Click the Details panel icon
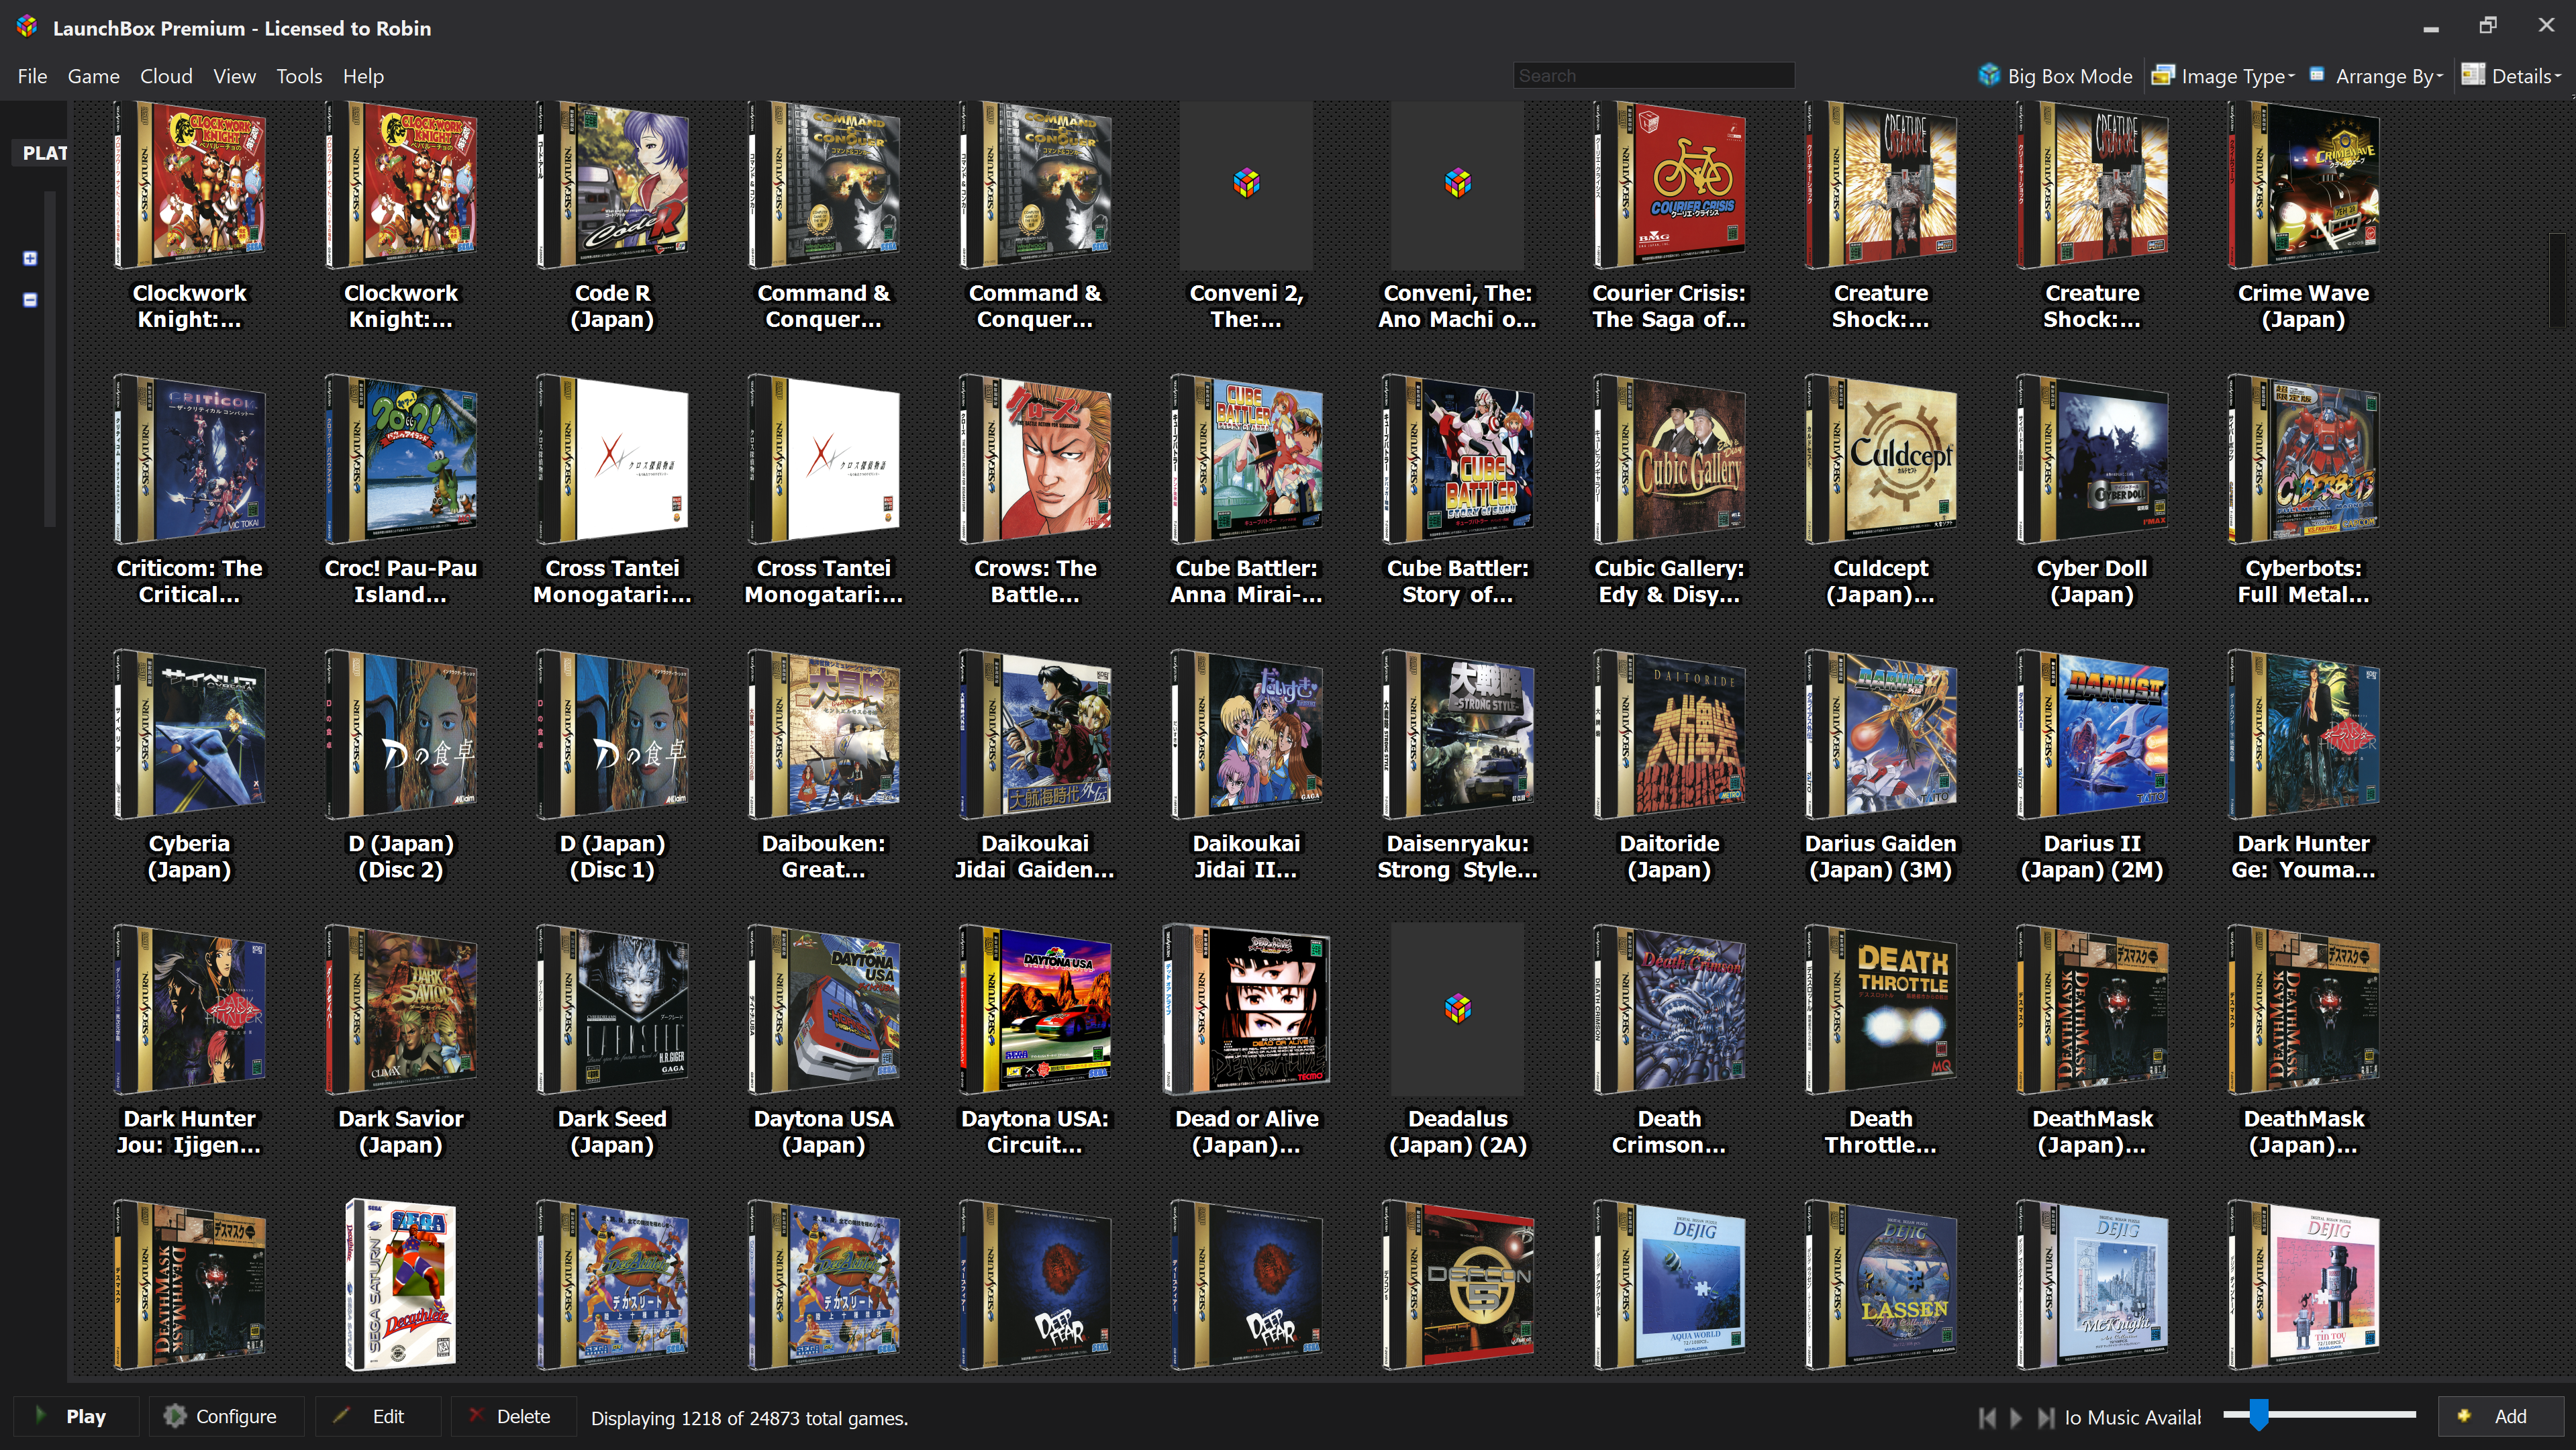Viewport: 2576px width, 1450px height. (2472, 75)
